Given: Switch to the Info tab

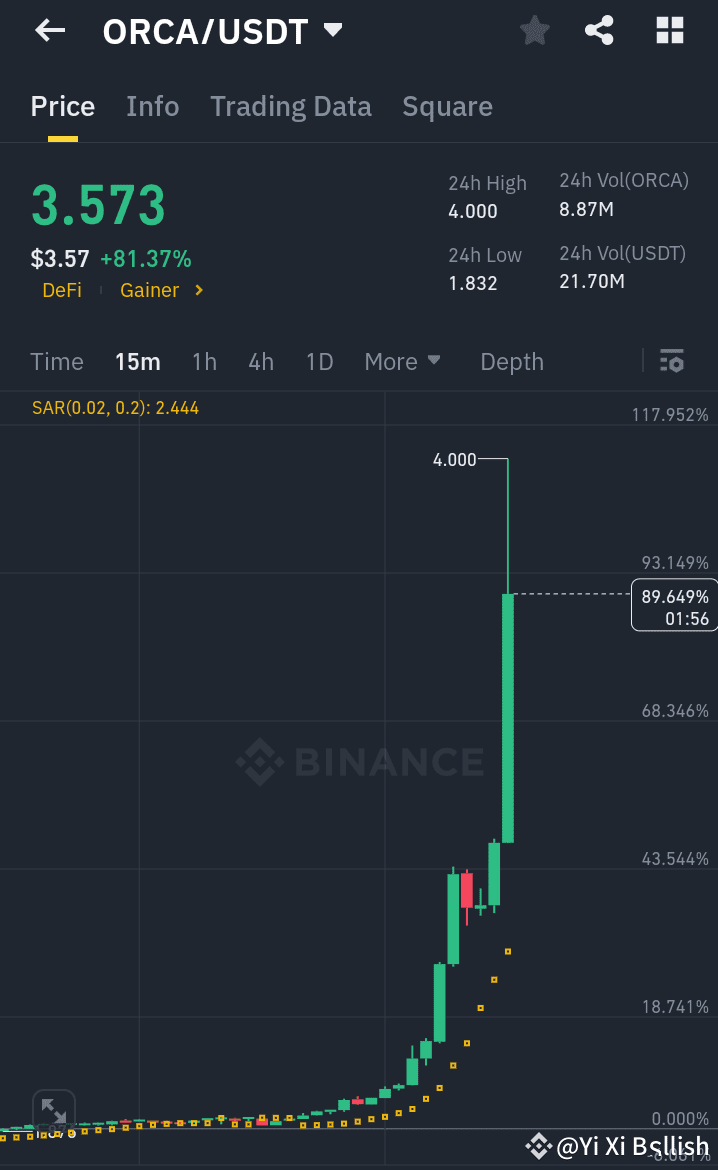Looking at the screenshot, I should pos(152,106).
